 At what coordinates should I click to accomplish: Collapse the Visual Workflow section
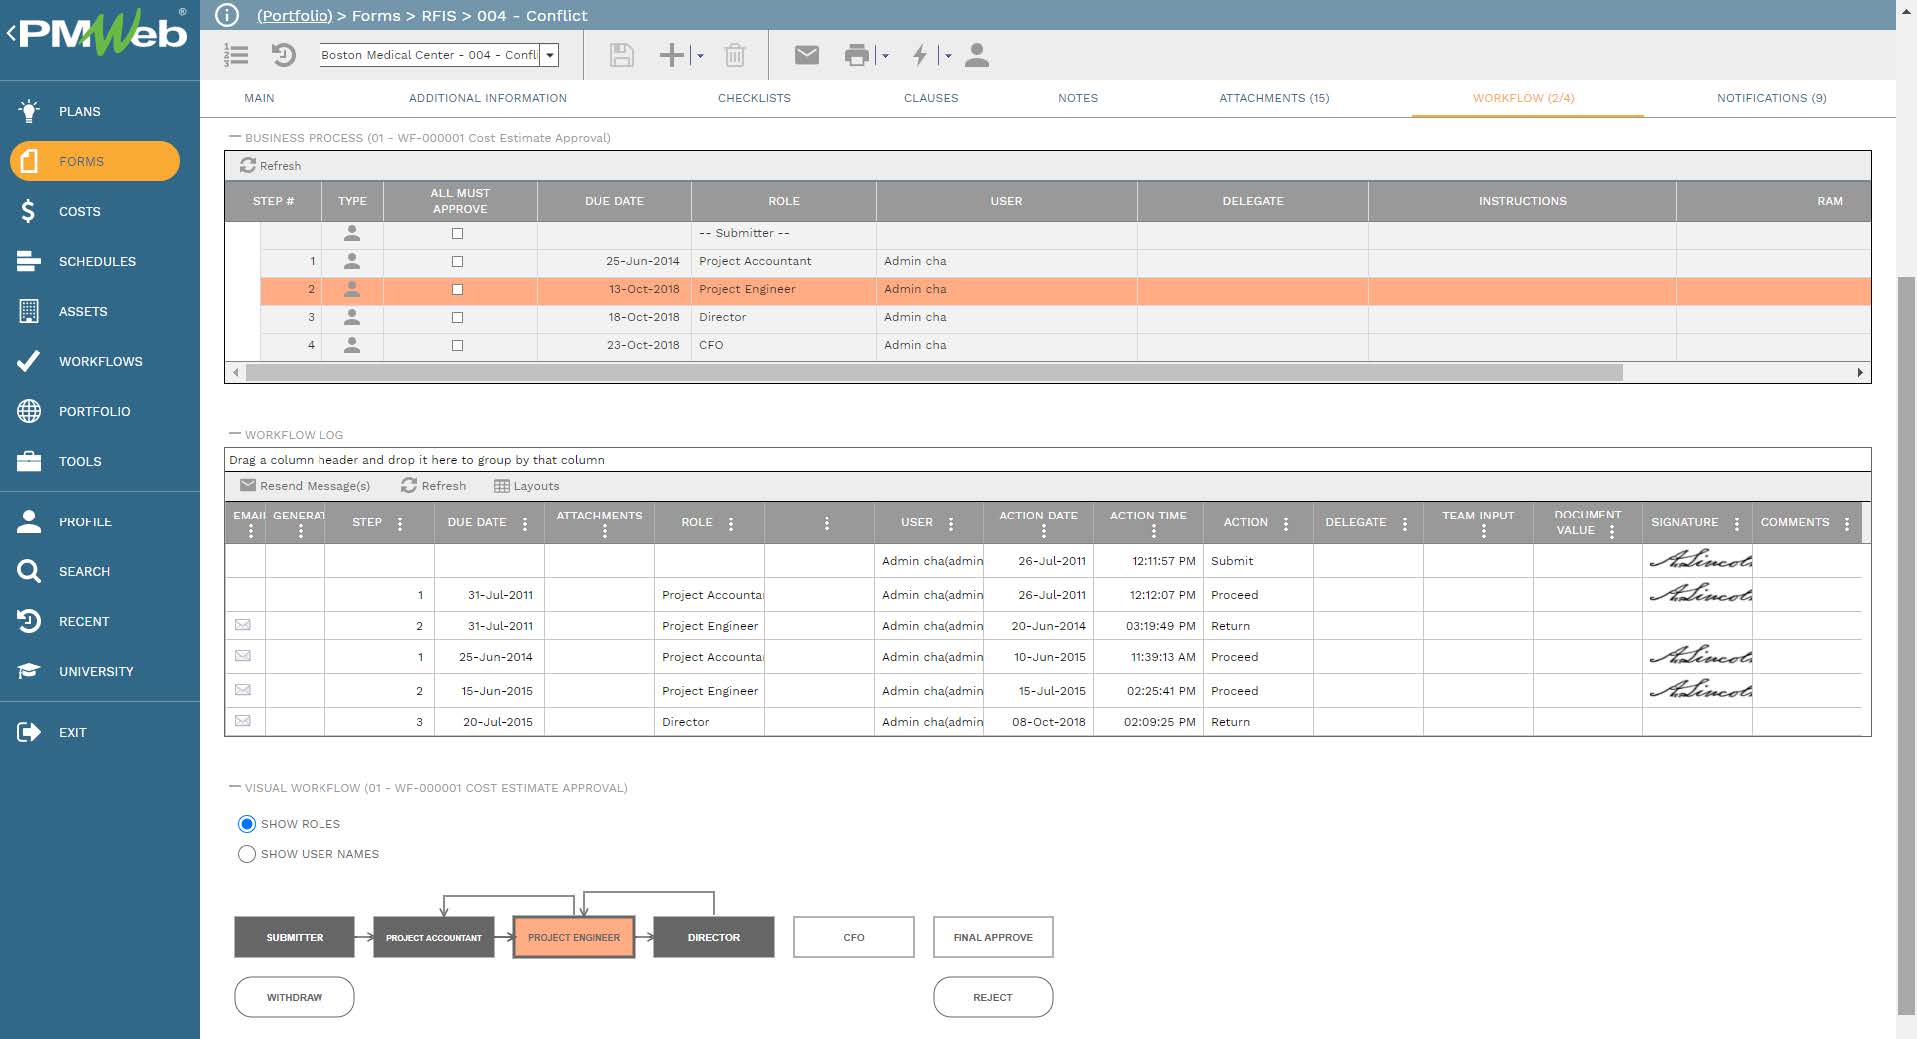click(235, 787)
